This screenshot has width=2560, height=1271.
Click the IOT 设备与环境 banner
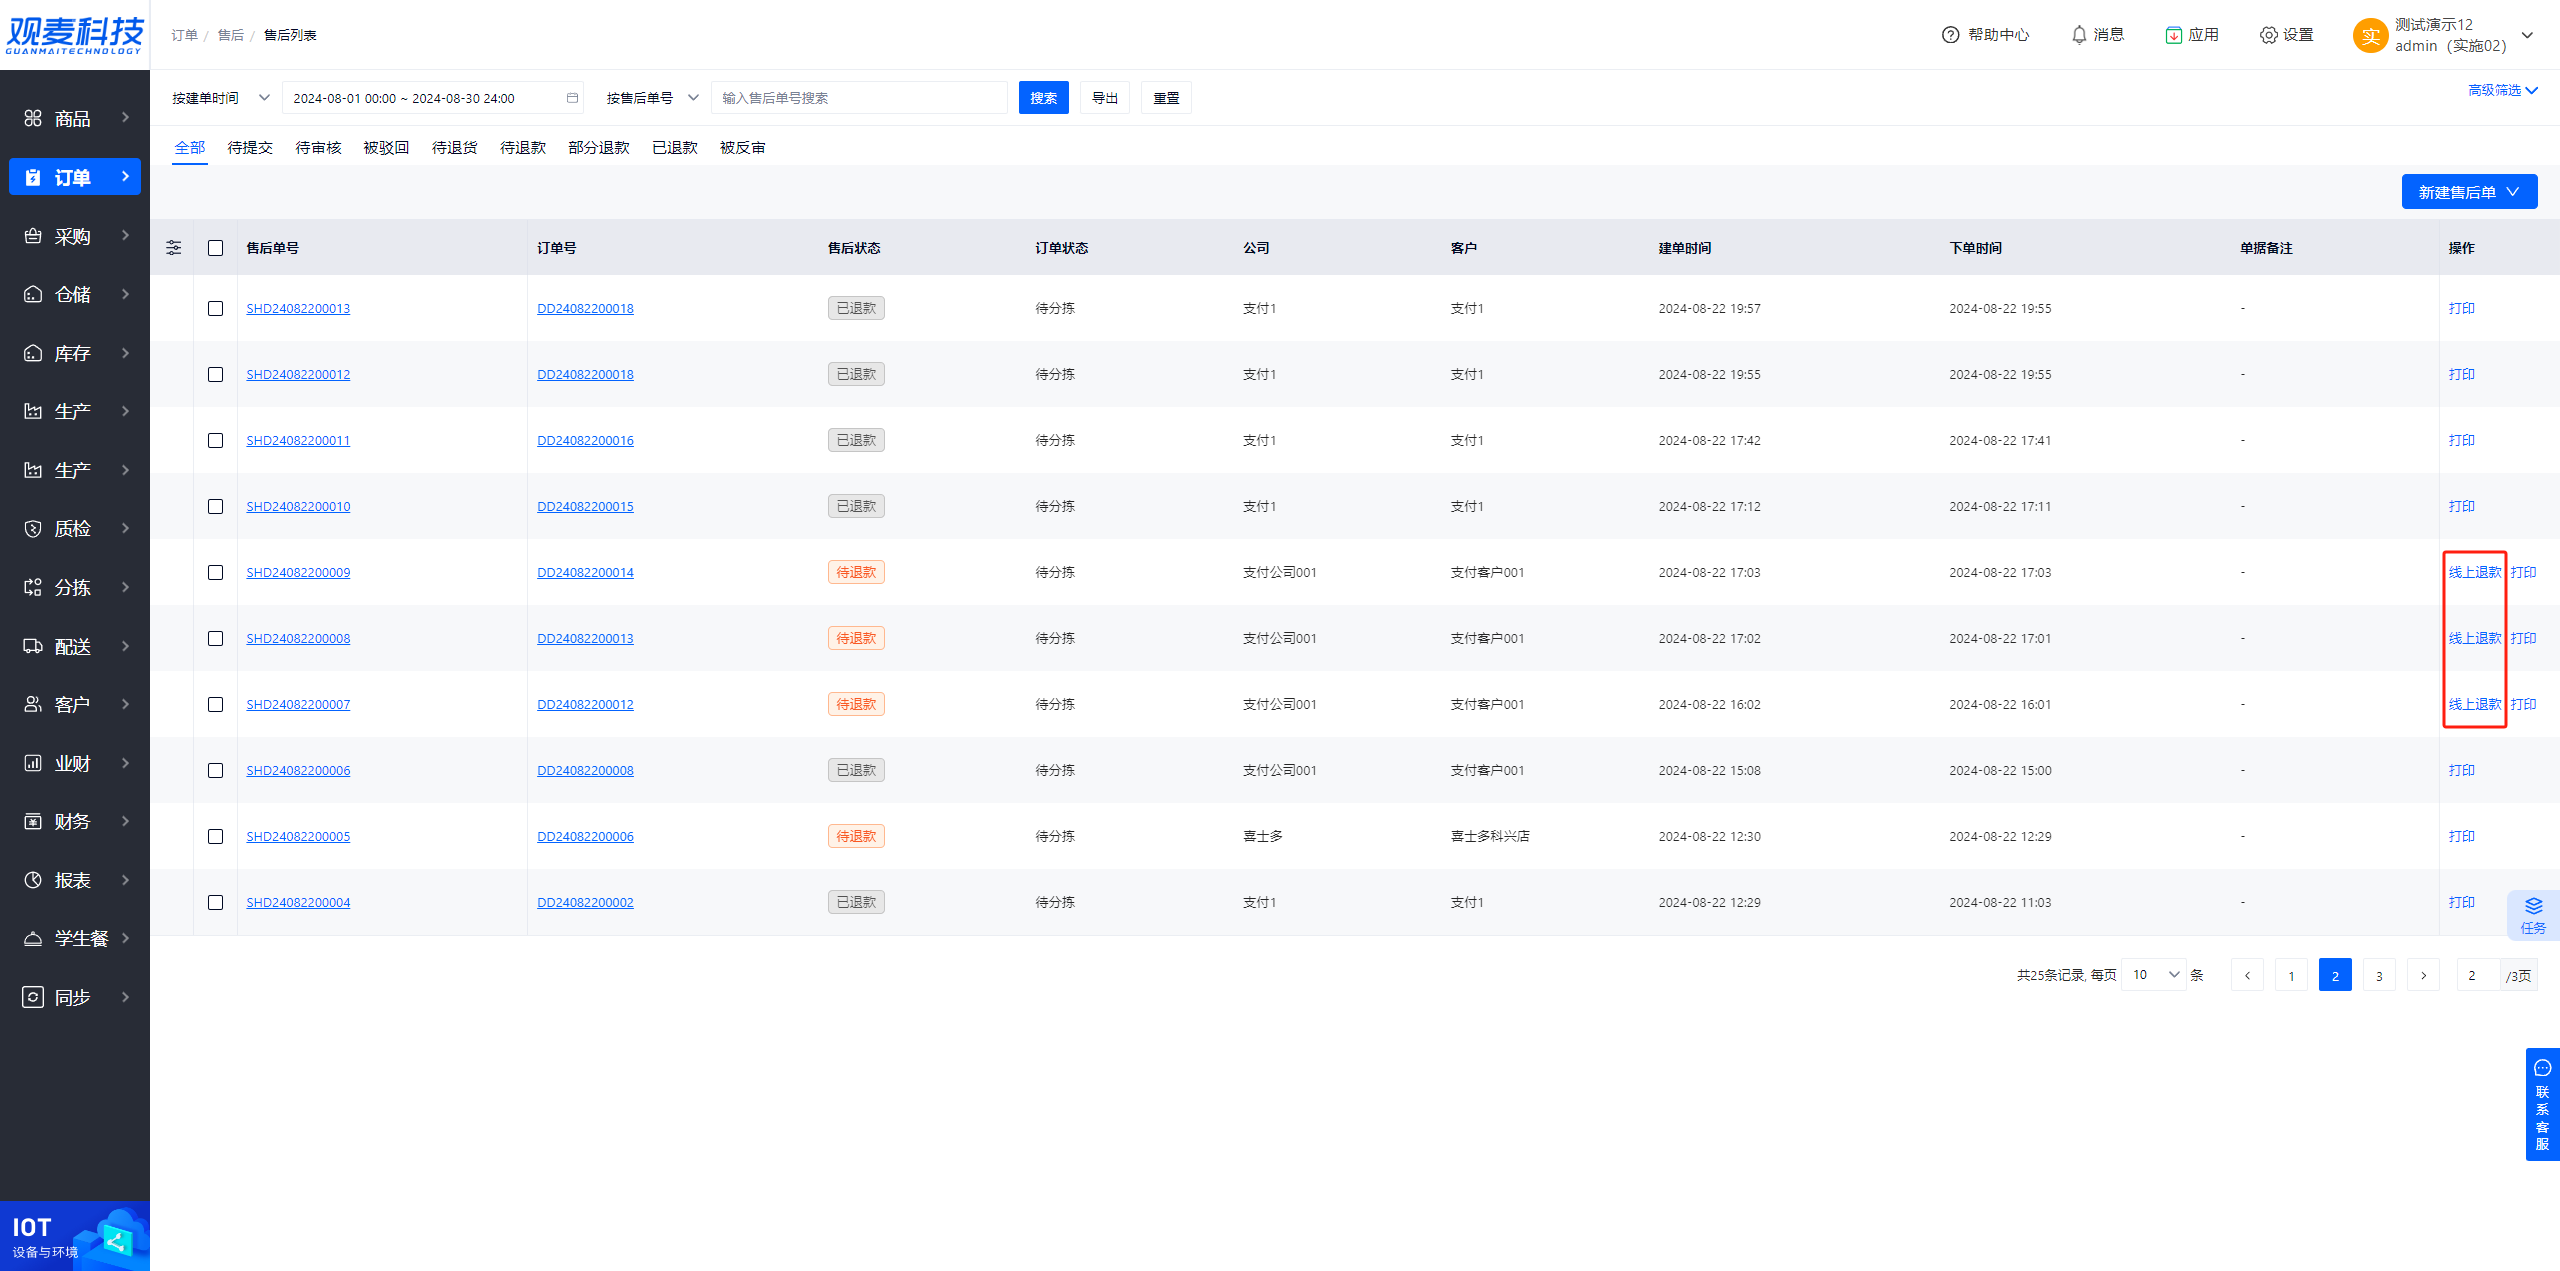tap(75, 1236)
